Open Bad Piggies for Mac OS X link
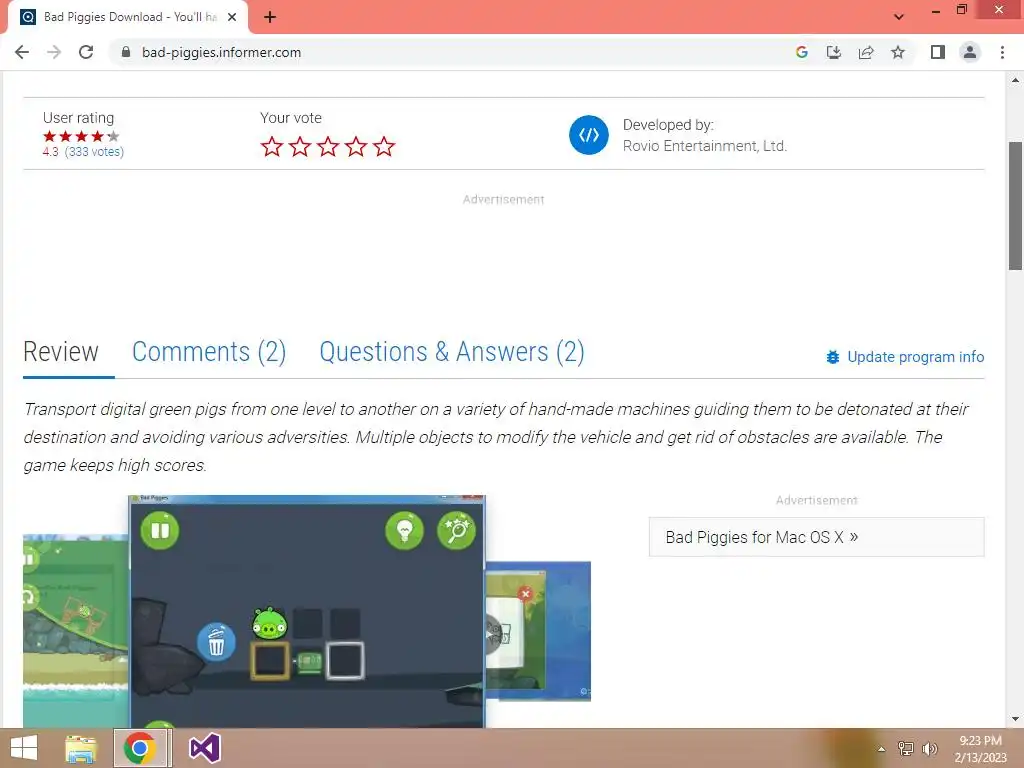 point(816,537)
